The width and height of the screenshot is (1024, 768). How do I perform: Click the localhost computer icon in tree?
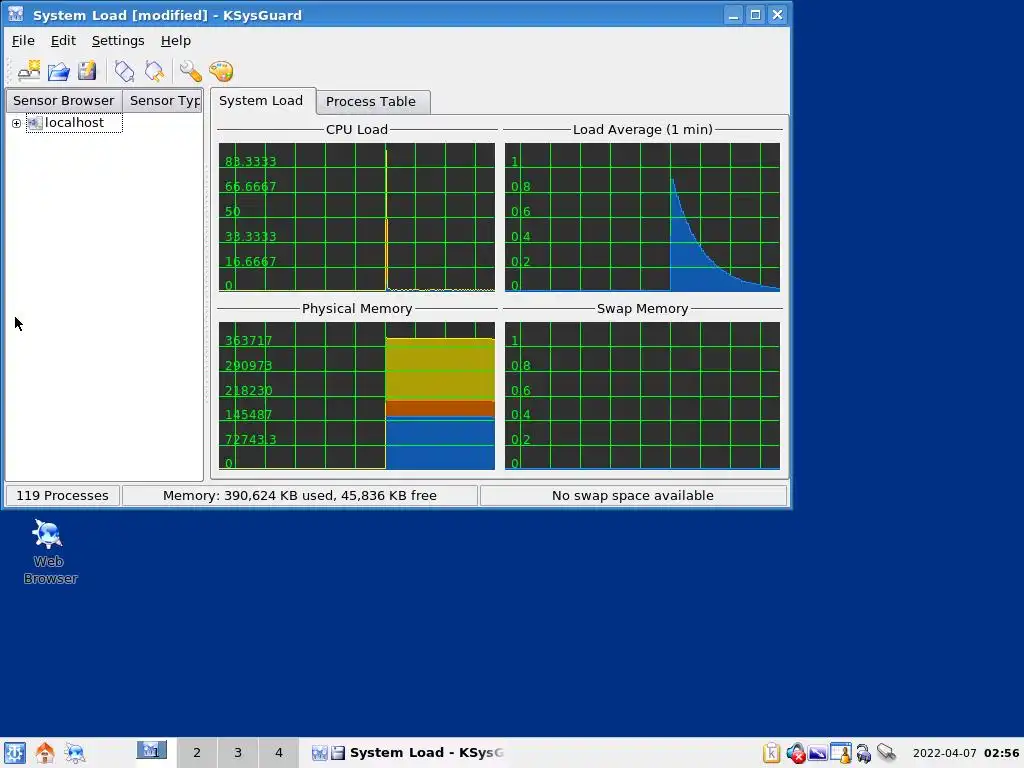click(35, 123)
